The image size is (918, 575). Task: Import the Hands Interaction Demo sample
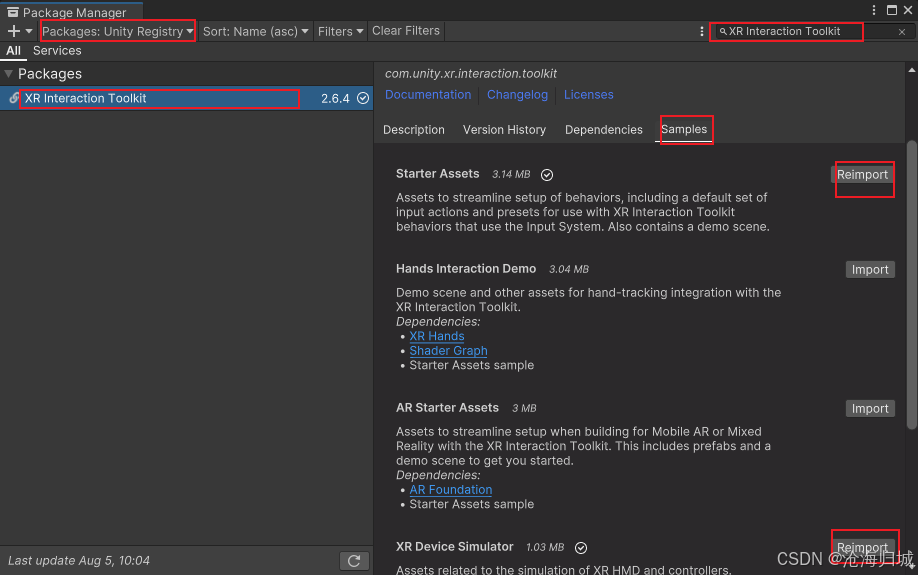pyautogui.click(x=870, y=269)
